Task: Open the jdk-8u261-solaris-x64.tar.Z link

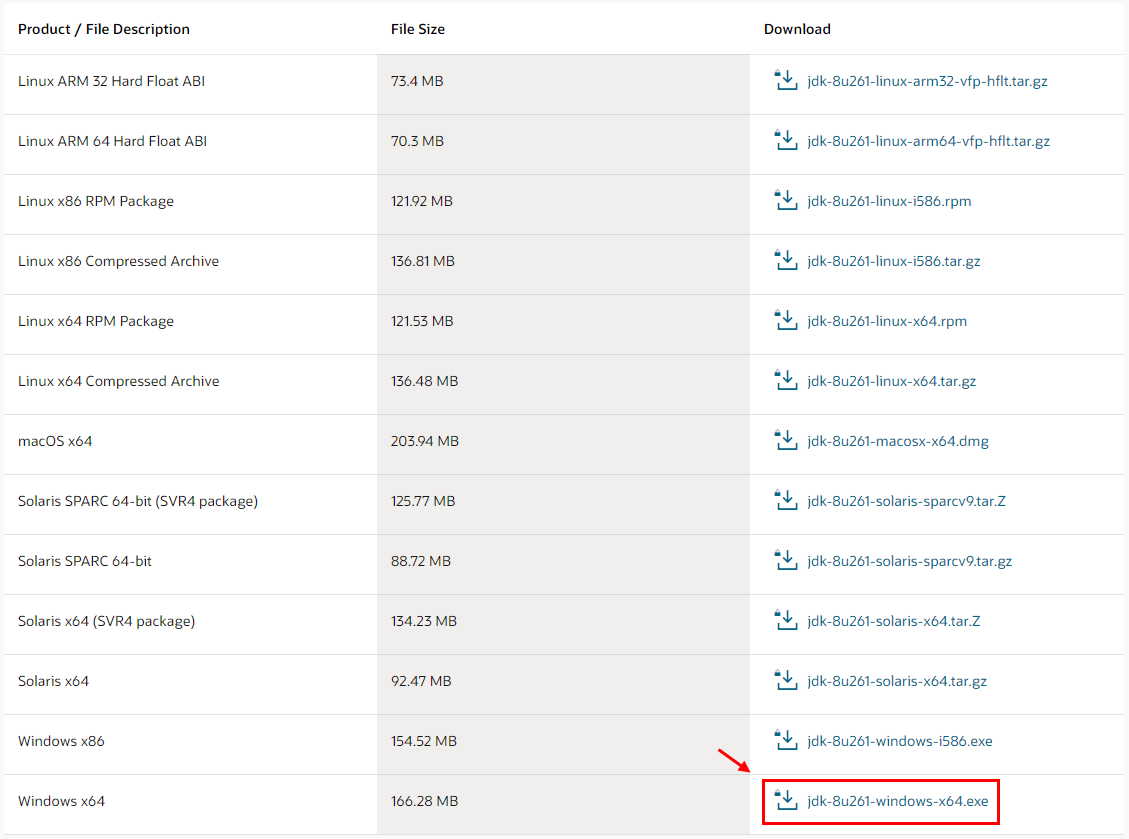Action: point(894,621)
